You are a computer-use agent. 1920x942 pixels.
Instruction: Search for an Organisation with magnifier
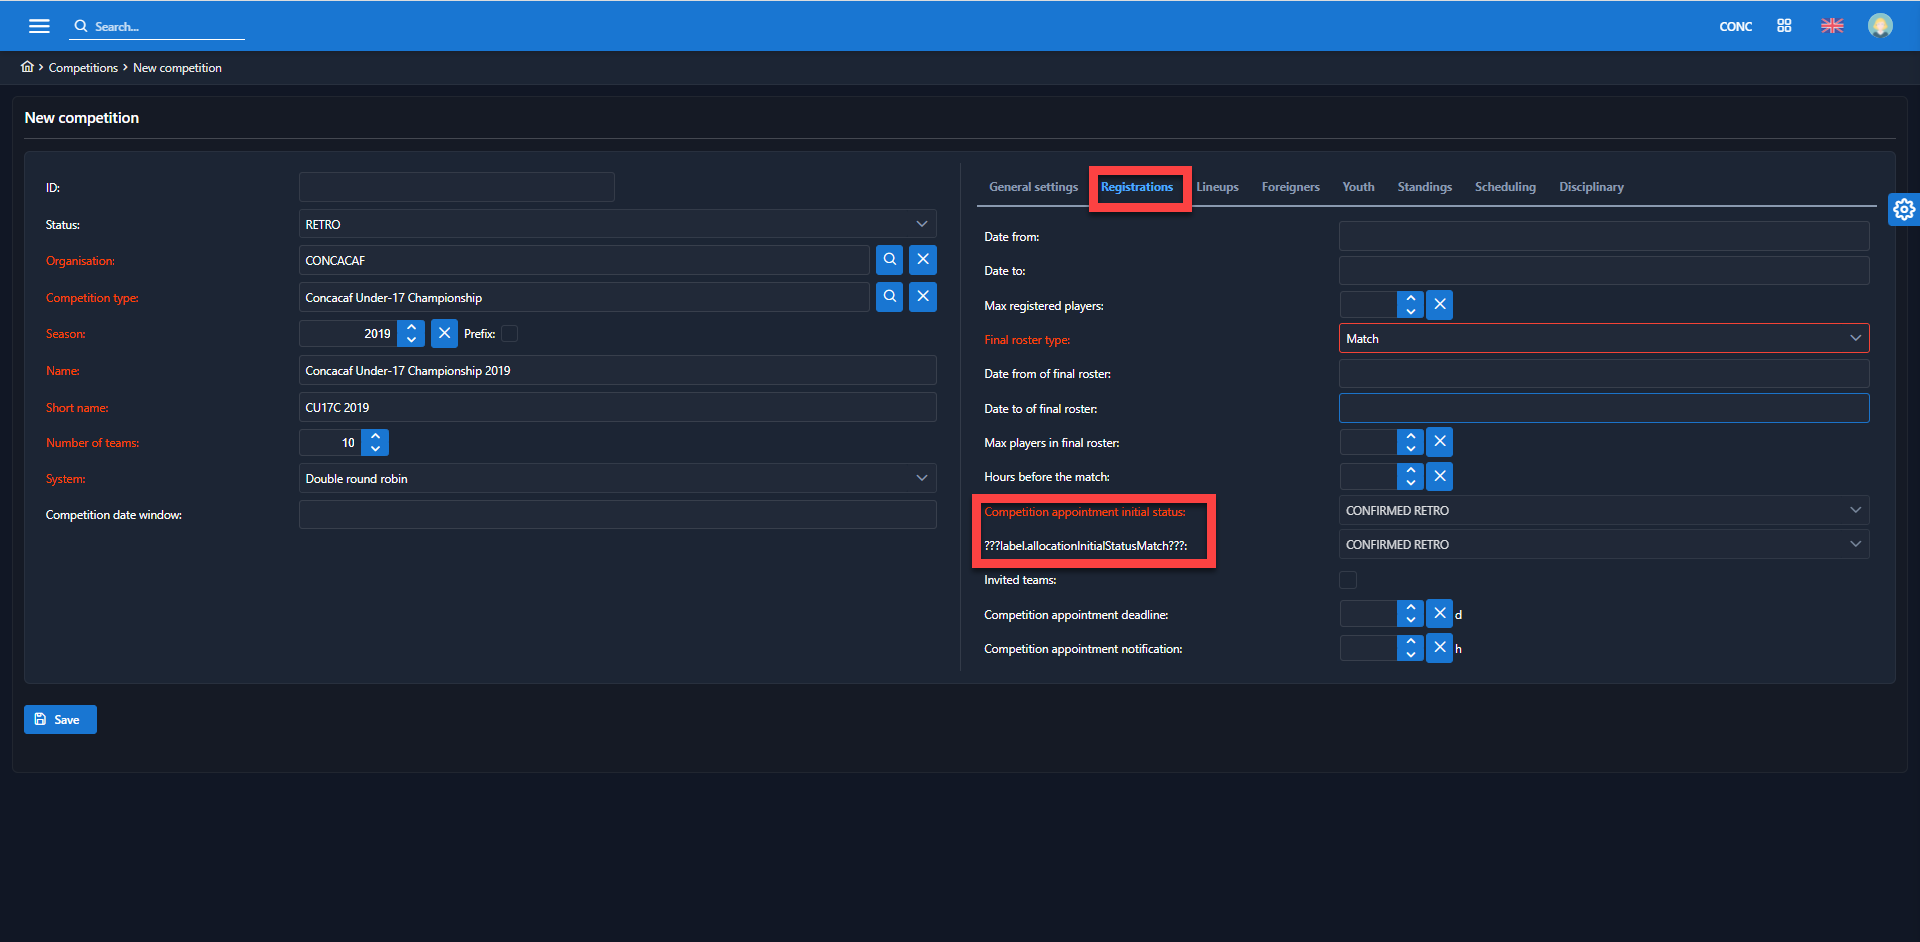[889, 260]
